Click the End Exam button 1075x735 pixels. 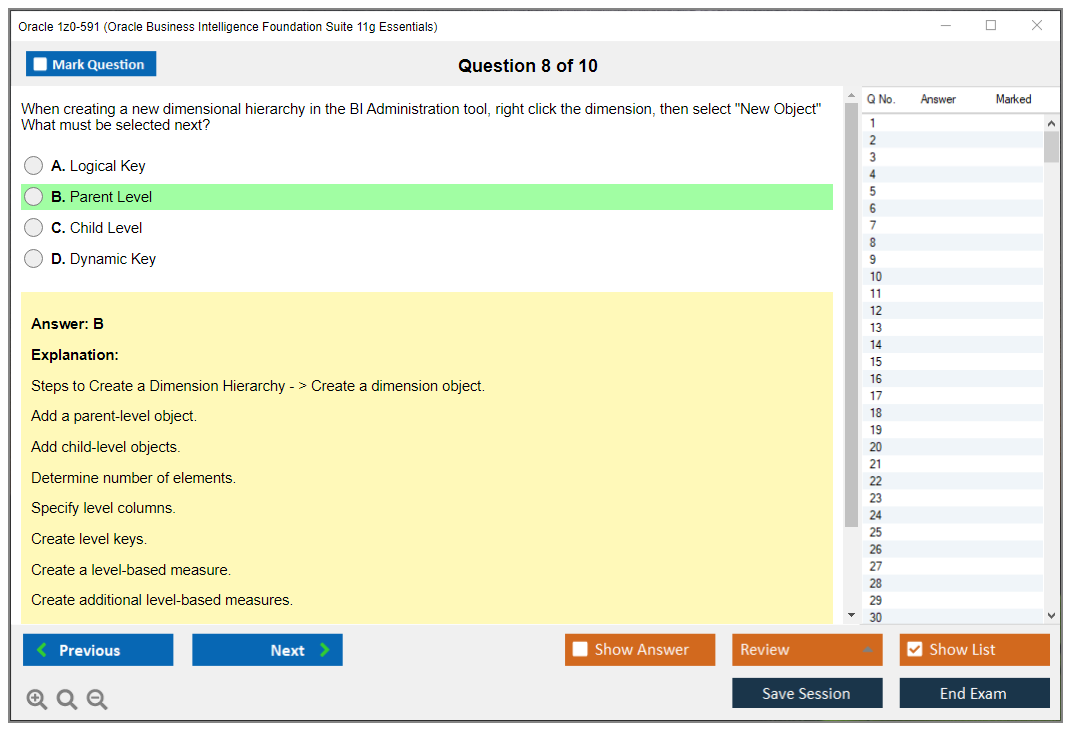[x=974, y=693]
